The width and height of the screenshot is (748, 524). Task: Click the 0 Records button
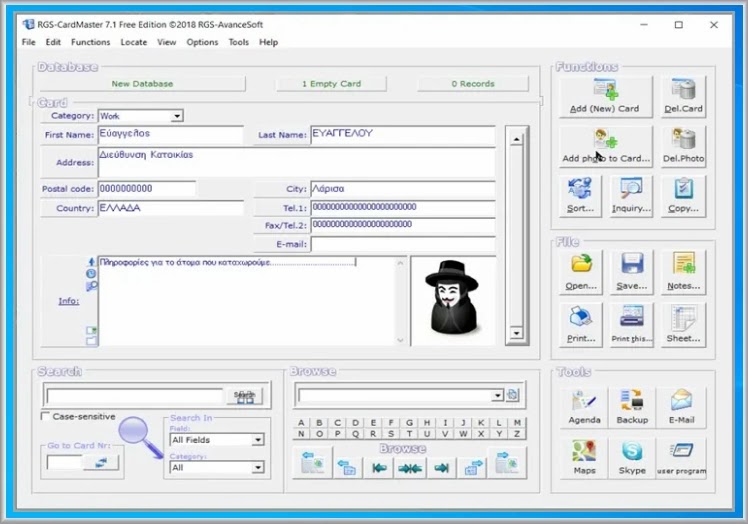473,84
